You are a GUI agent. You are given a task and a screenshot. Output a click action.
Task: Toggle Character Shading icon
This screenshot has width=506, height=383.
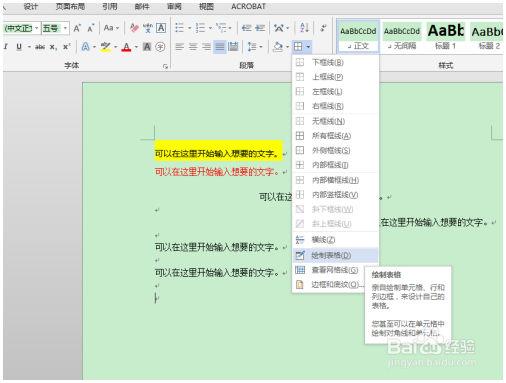pos(147,47)
